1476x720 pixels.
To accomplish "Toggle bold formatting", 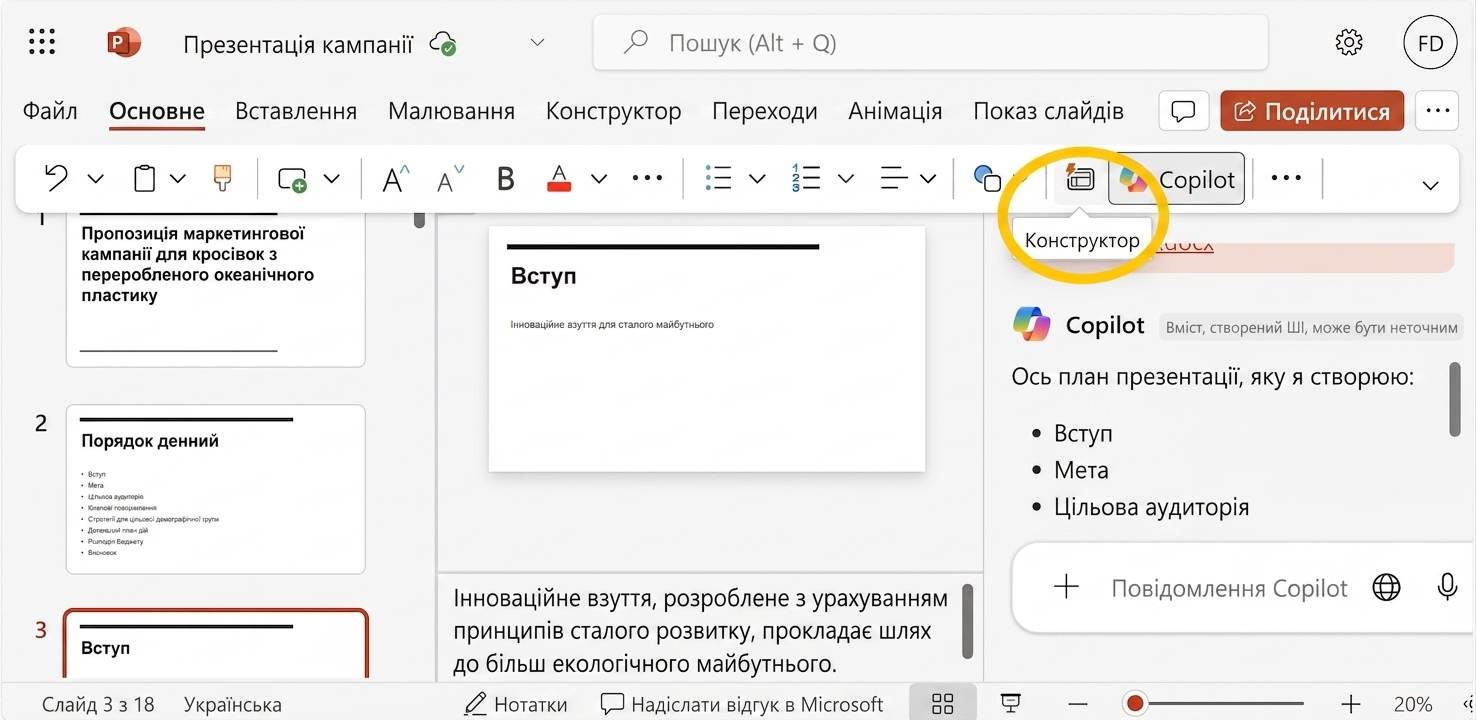I will point(505,179).
